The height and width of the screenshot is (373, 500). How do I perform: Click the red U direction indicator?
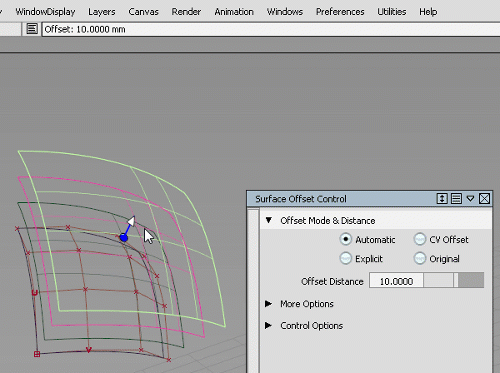tap(34, 293)
